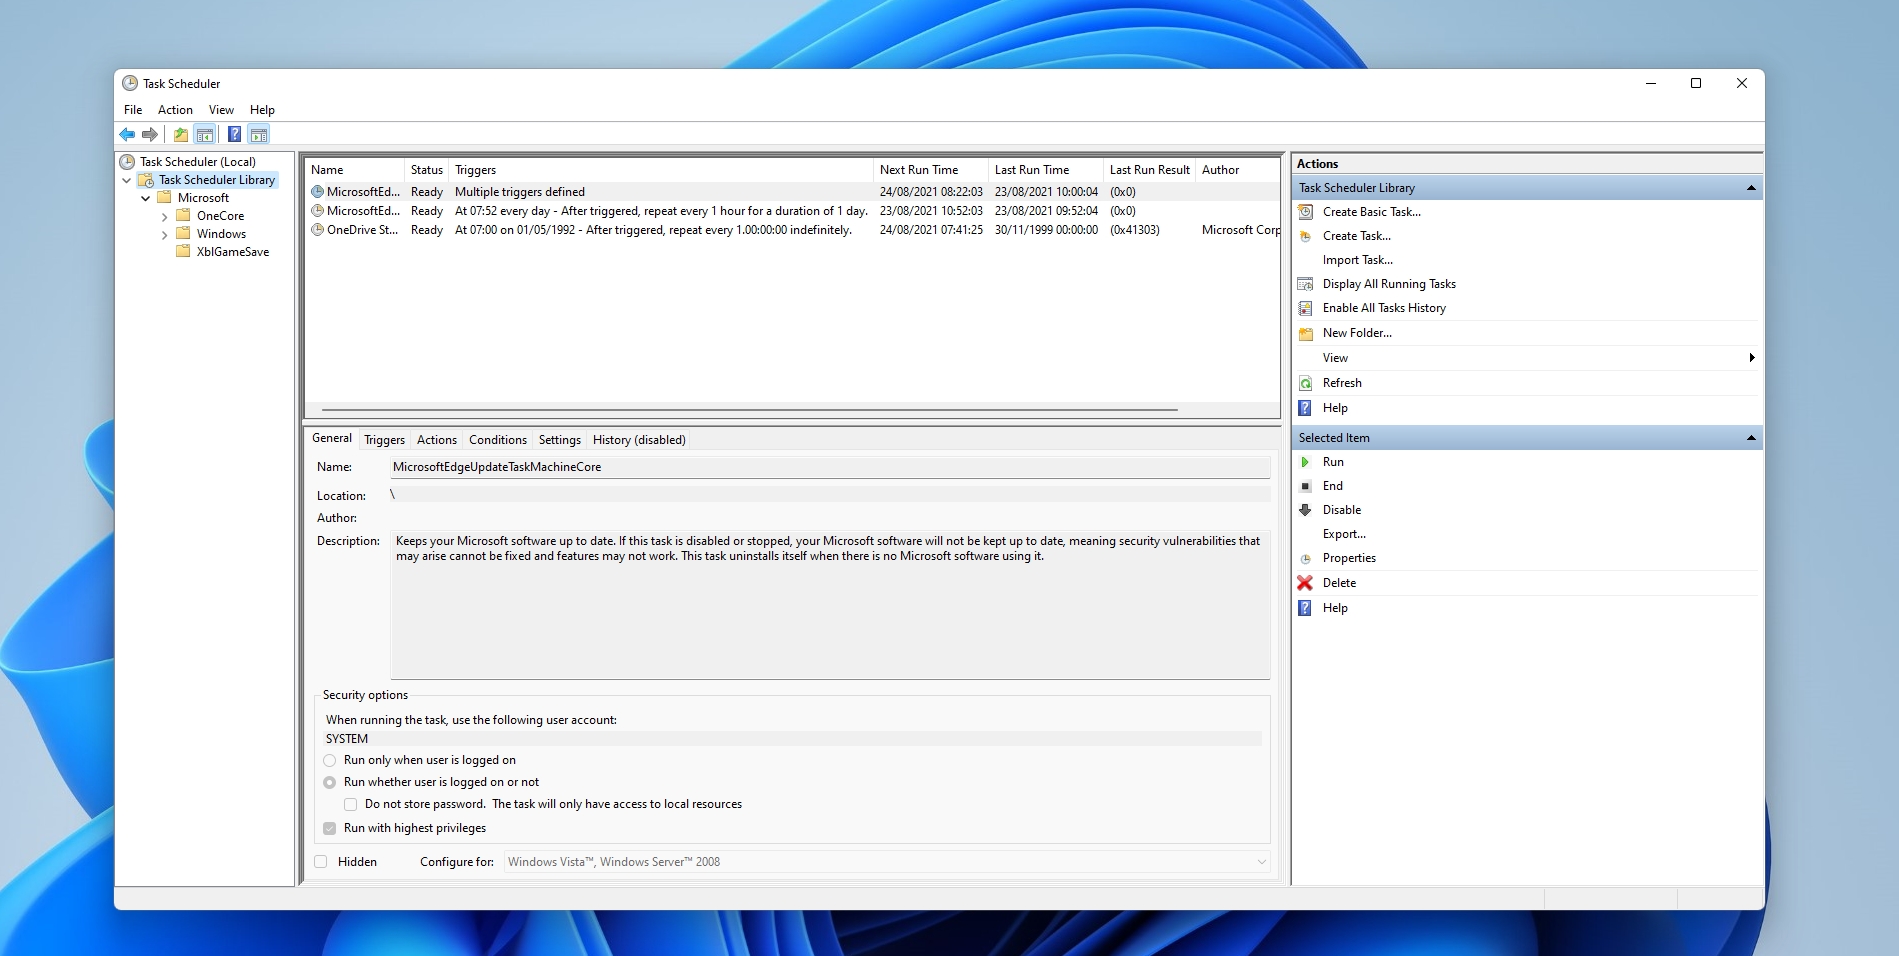
Task: Click the New Folder icon
Action: [1305, 333]
